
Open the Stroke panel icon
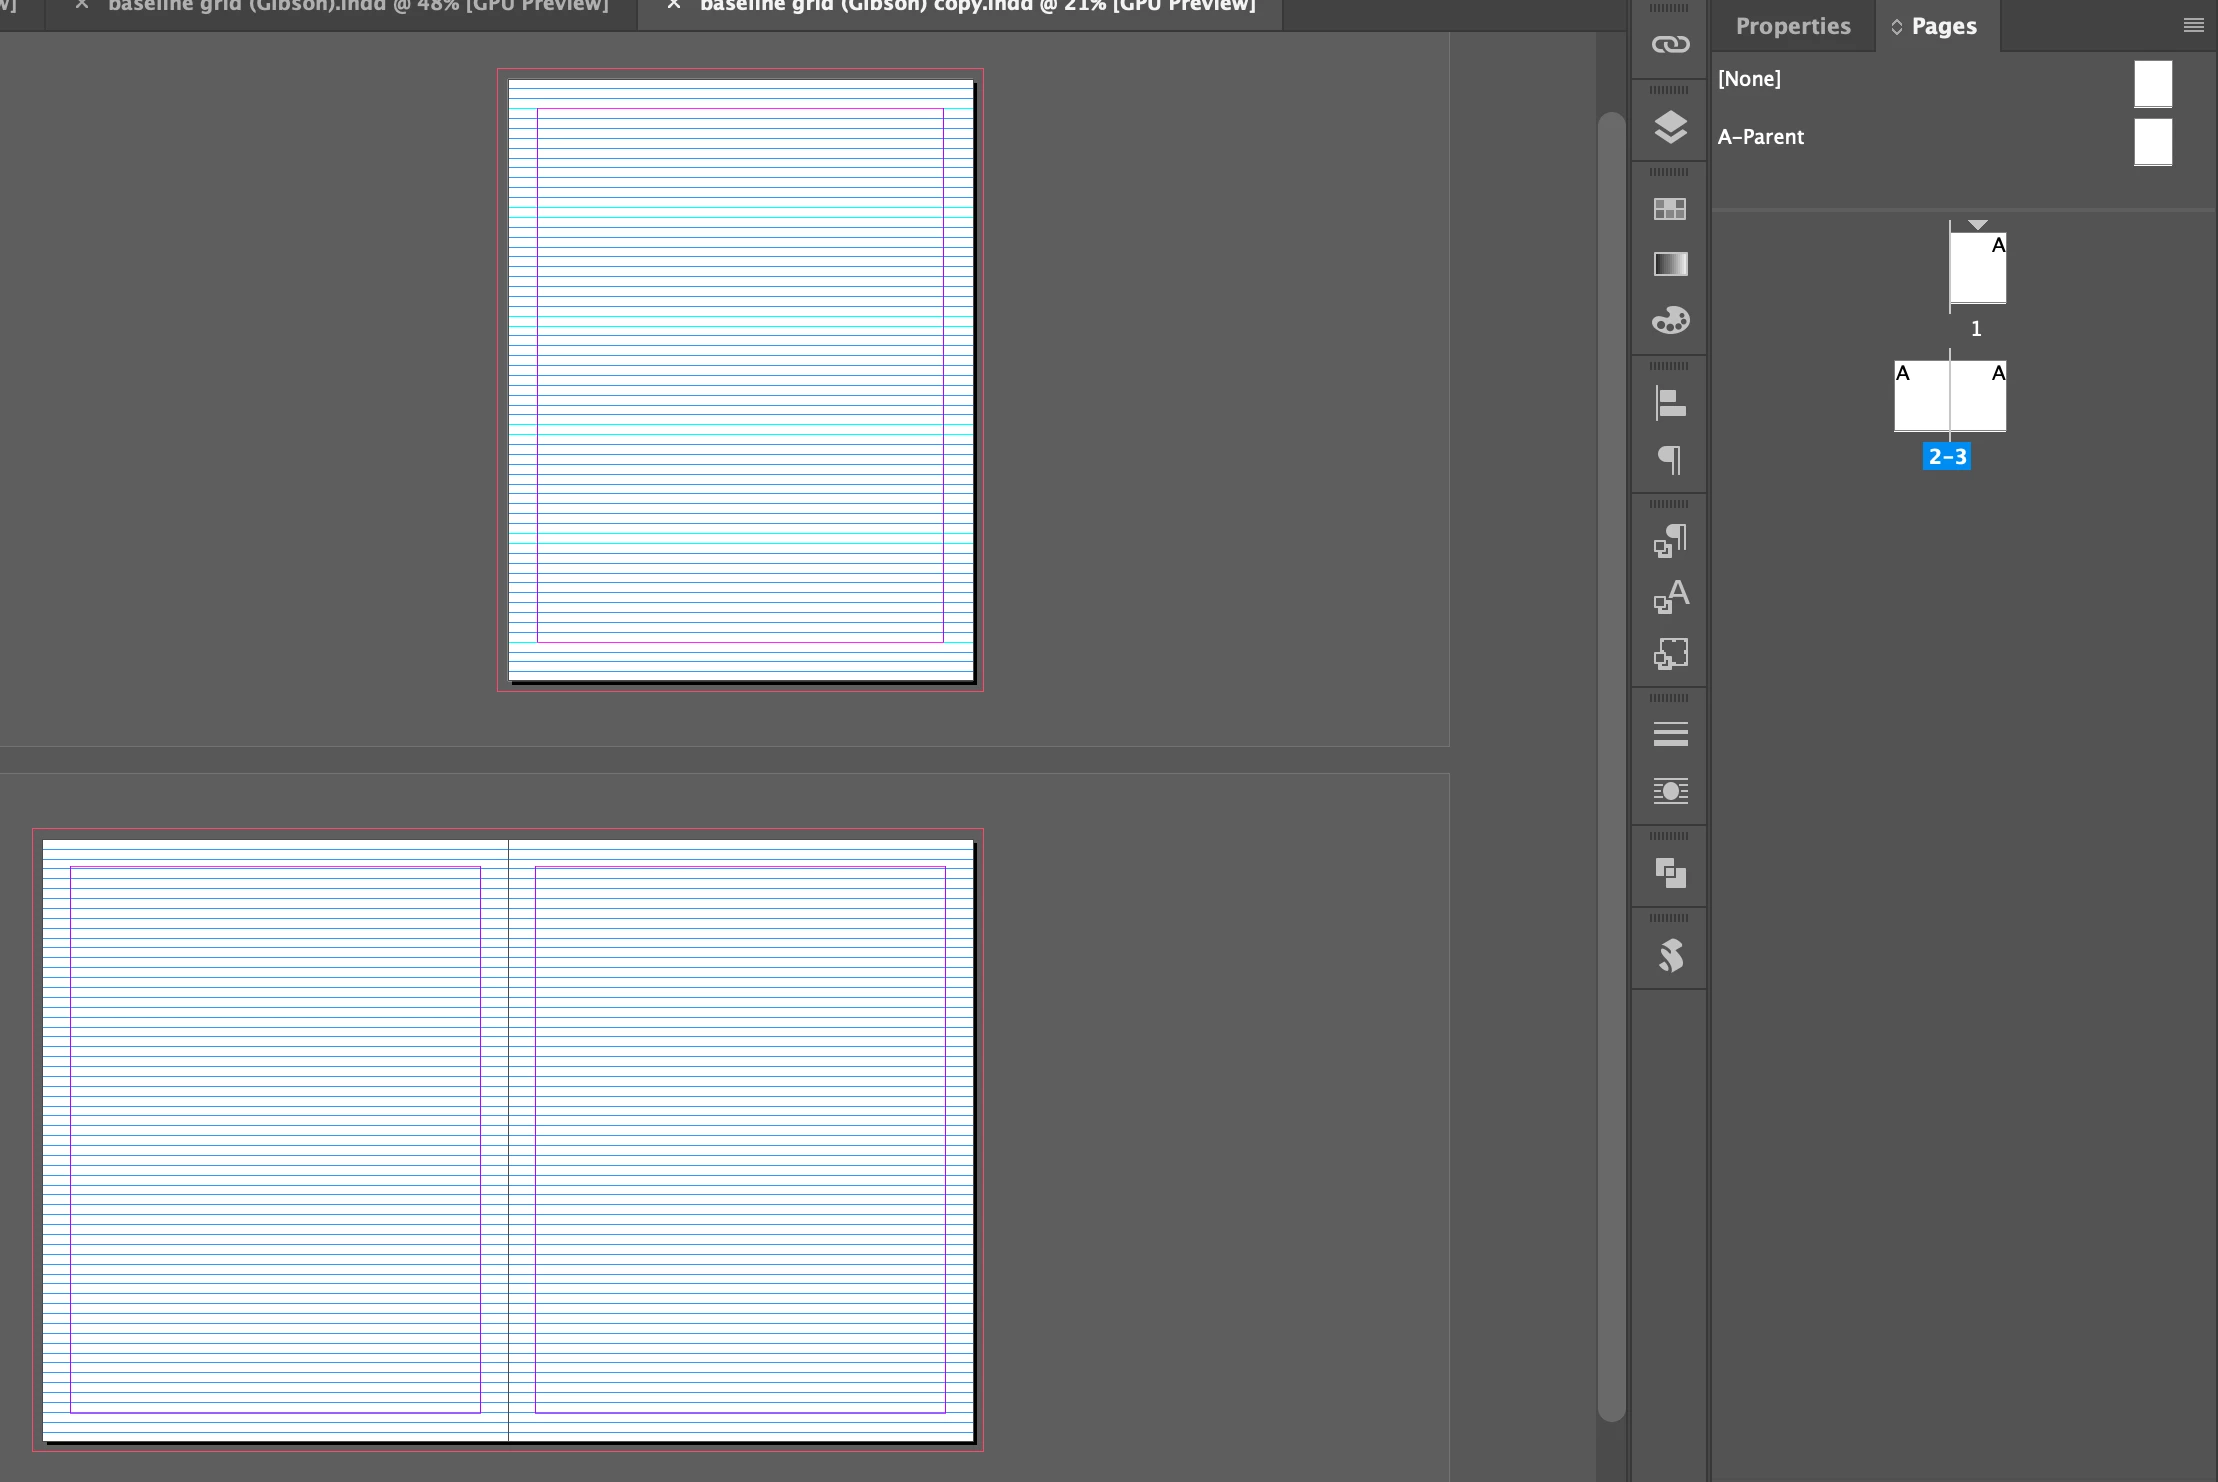pyautogui.click(x=1670, y=735)
